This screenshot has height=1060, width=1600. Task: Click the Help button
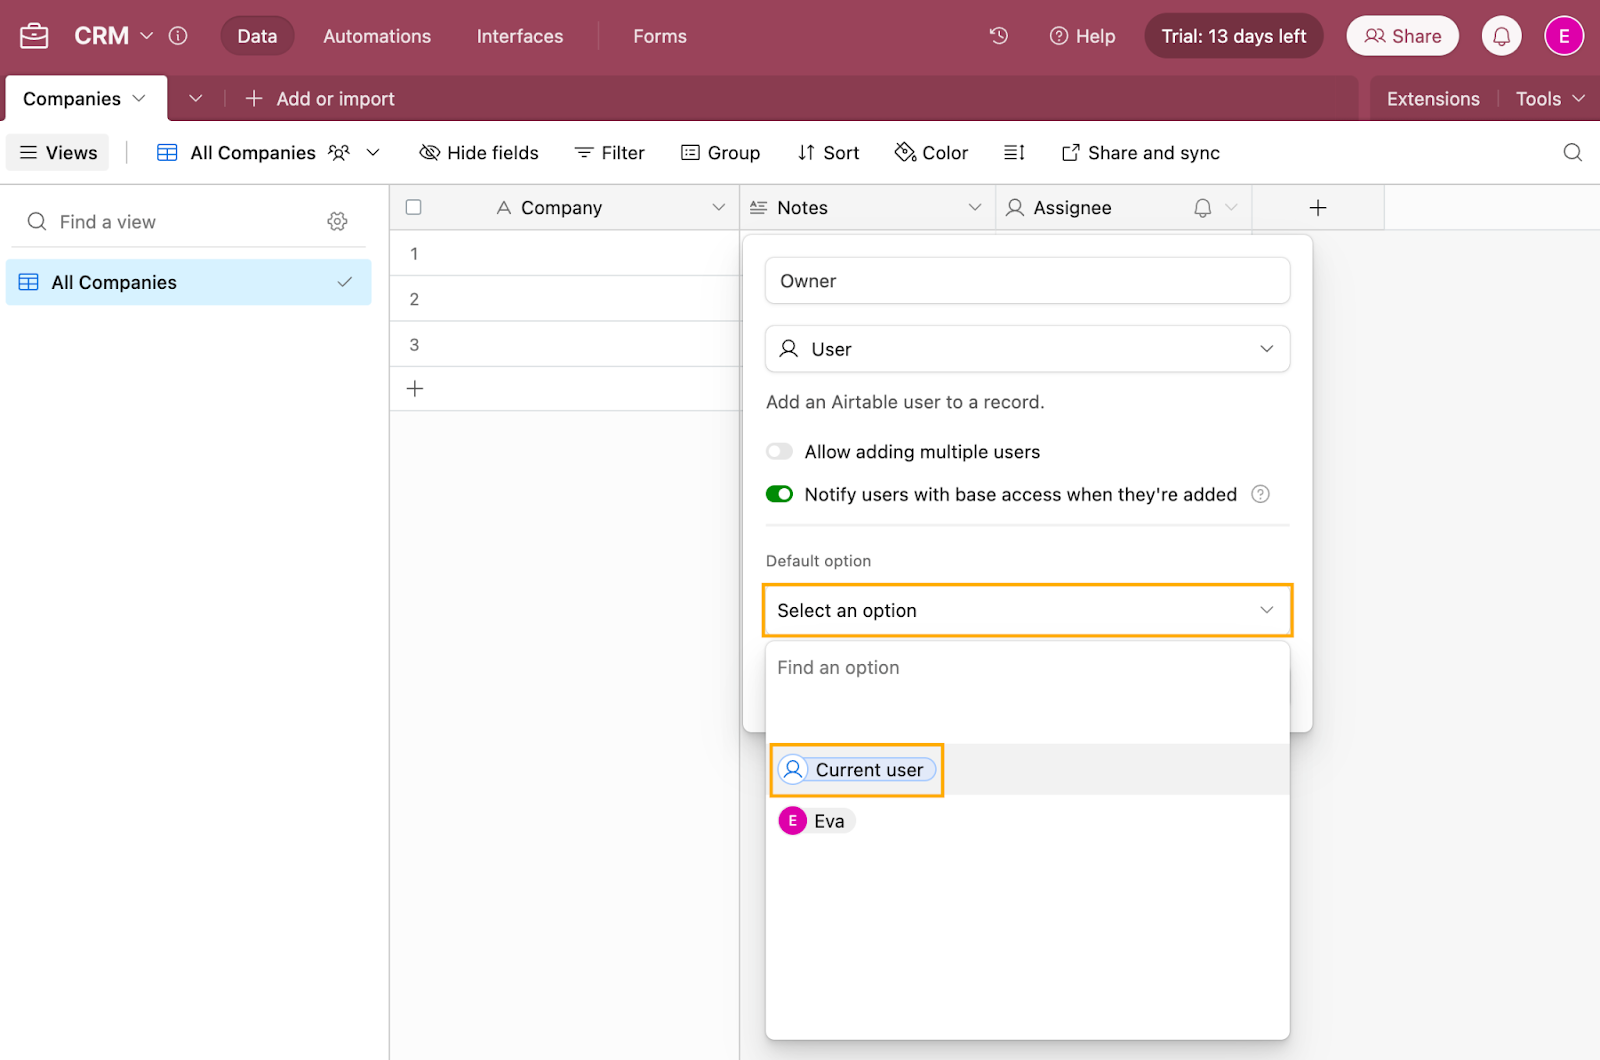pyautogui.click(x=1082, y=36)
